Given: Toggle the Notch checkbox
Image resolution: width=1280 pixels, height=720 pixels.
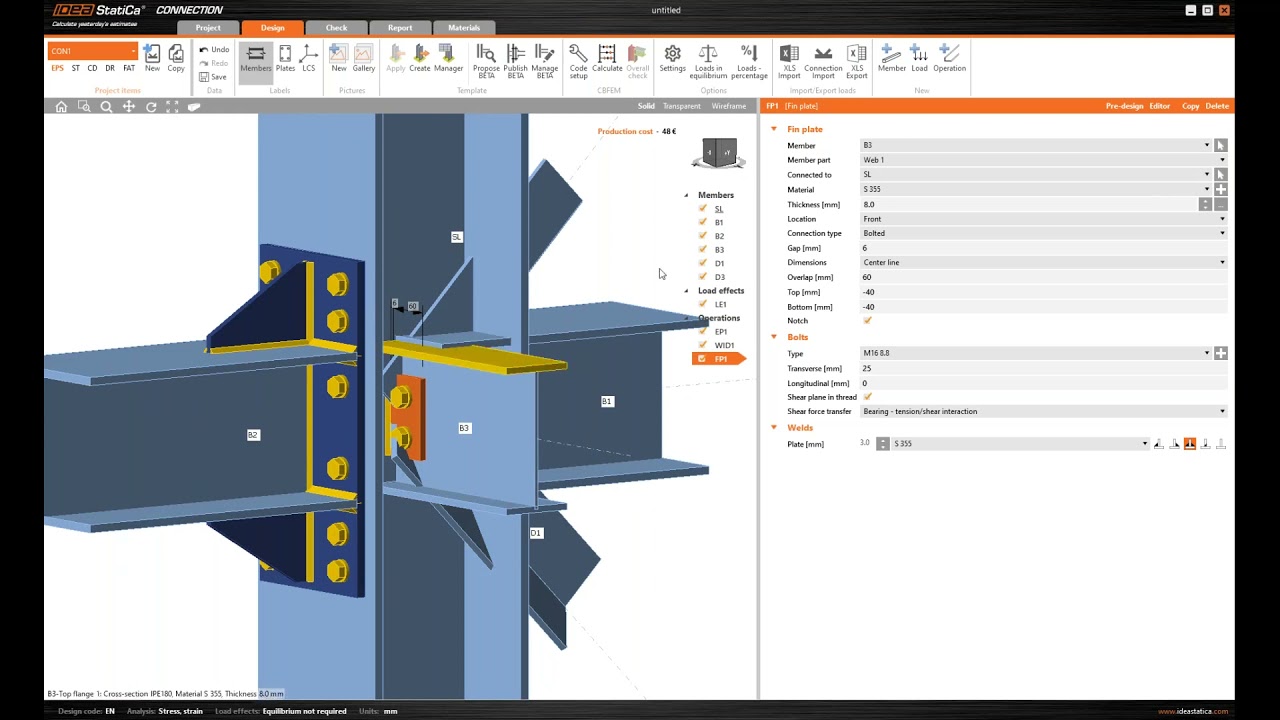Looking at the screenshot, I should (x=867, y=321).
